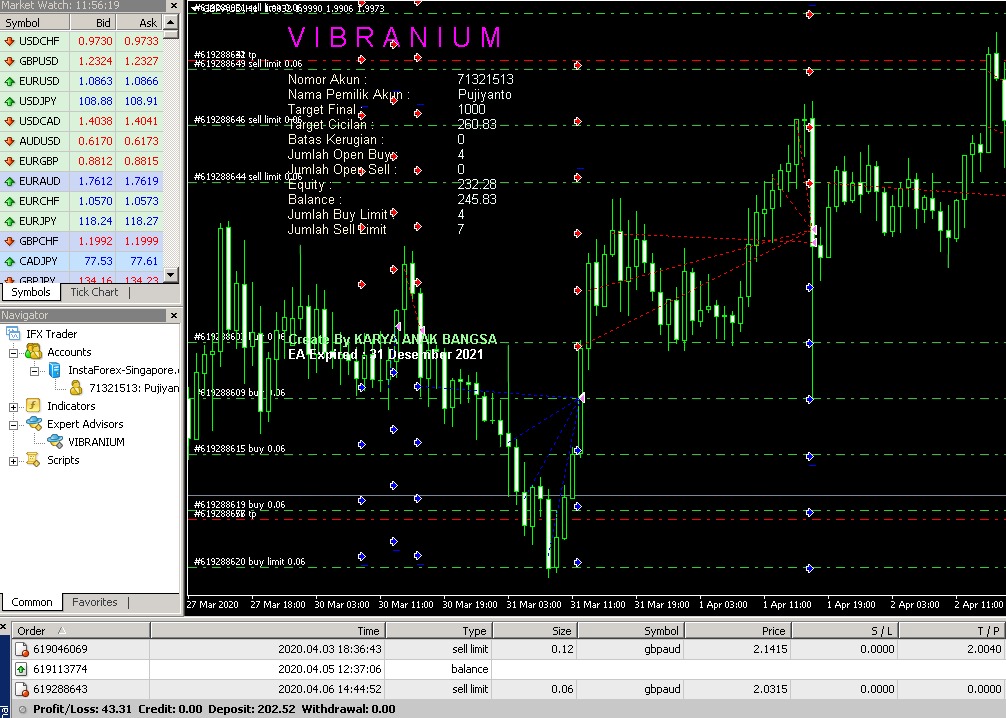This screenshot has height=718, width=1006.
Task: Click the Accounts folder icon in Navigator
Action: coord(33,352)
